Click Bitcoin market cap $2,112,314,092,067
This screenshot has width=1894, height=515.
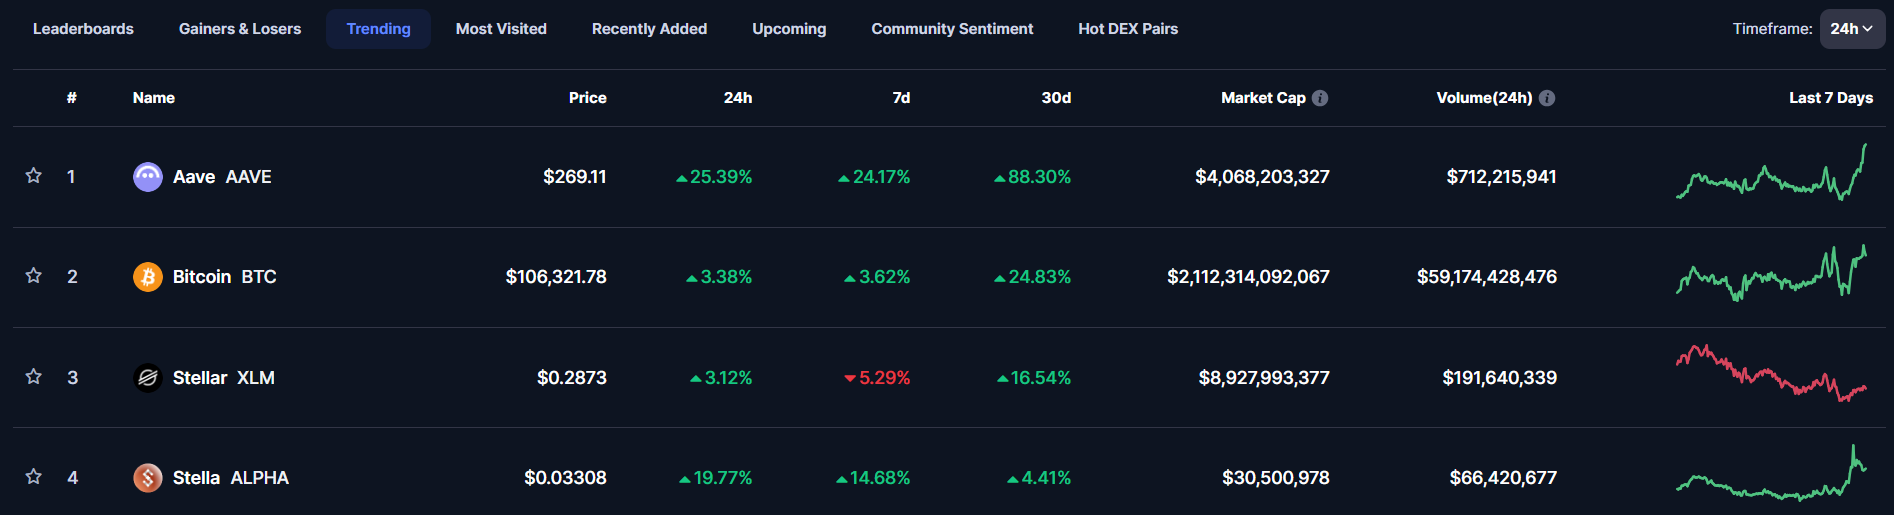(1248, 277)
